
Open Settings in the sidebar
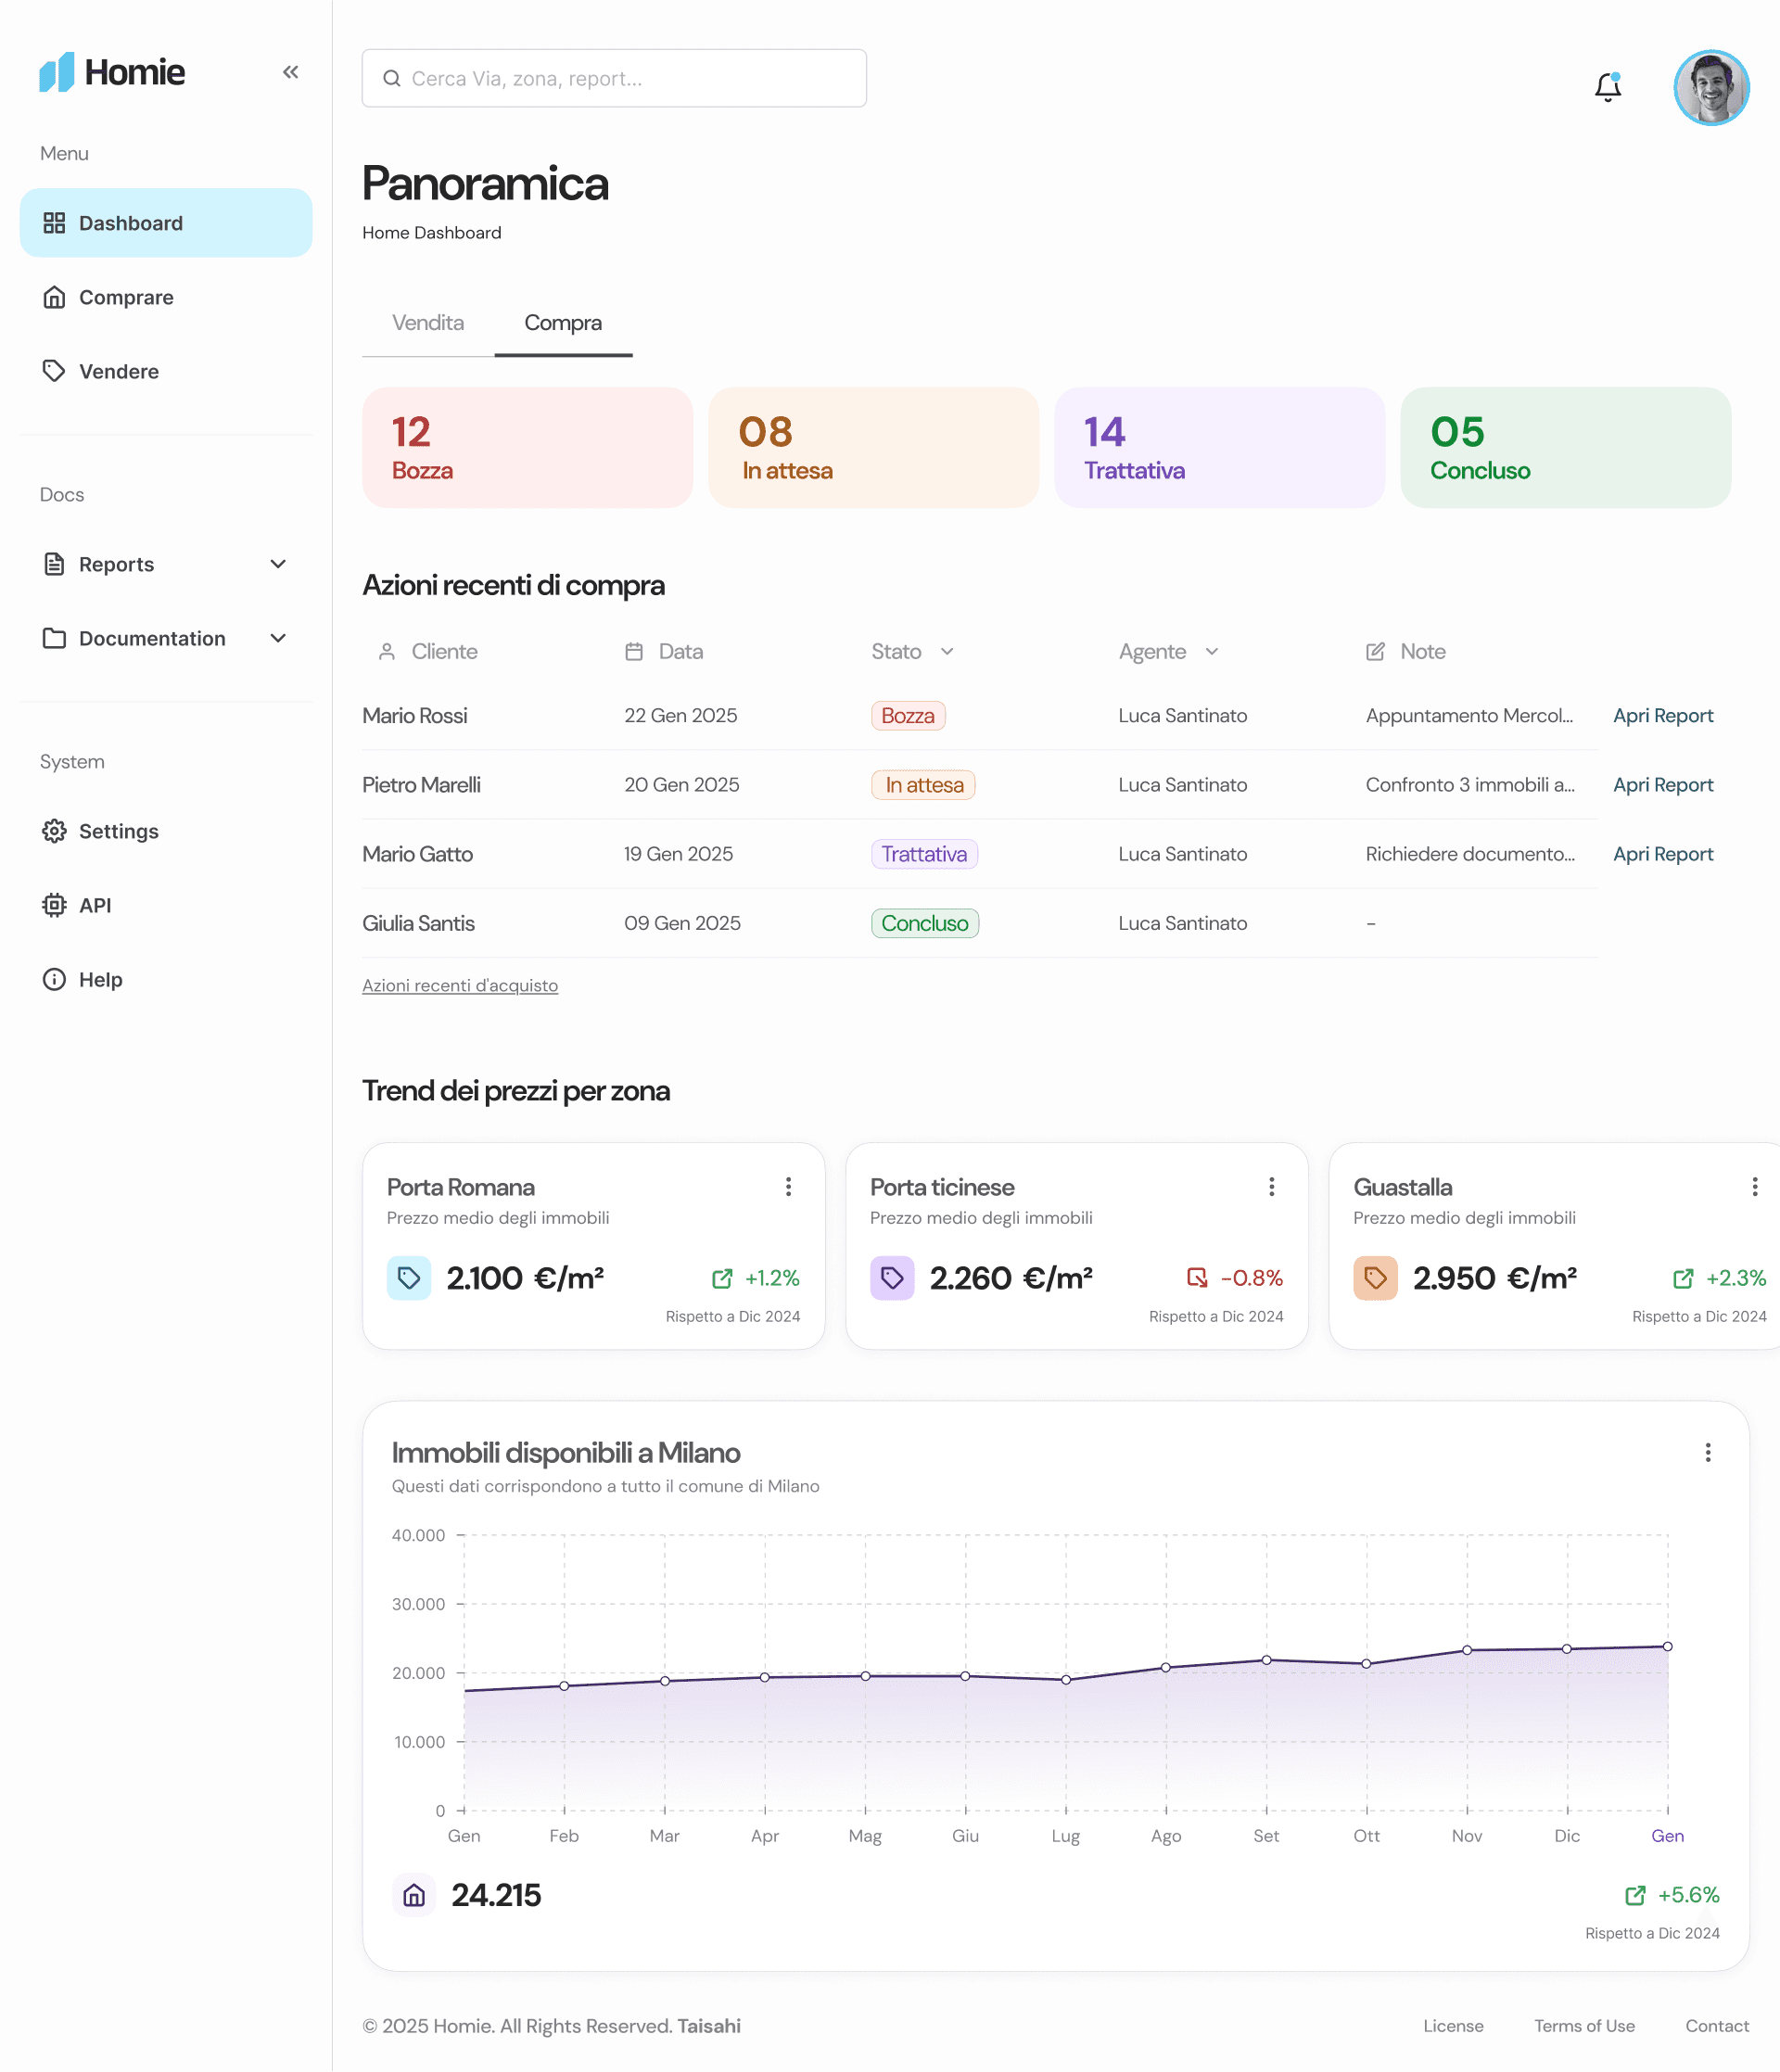pos(166,831)
